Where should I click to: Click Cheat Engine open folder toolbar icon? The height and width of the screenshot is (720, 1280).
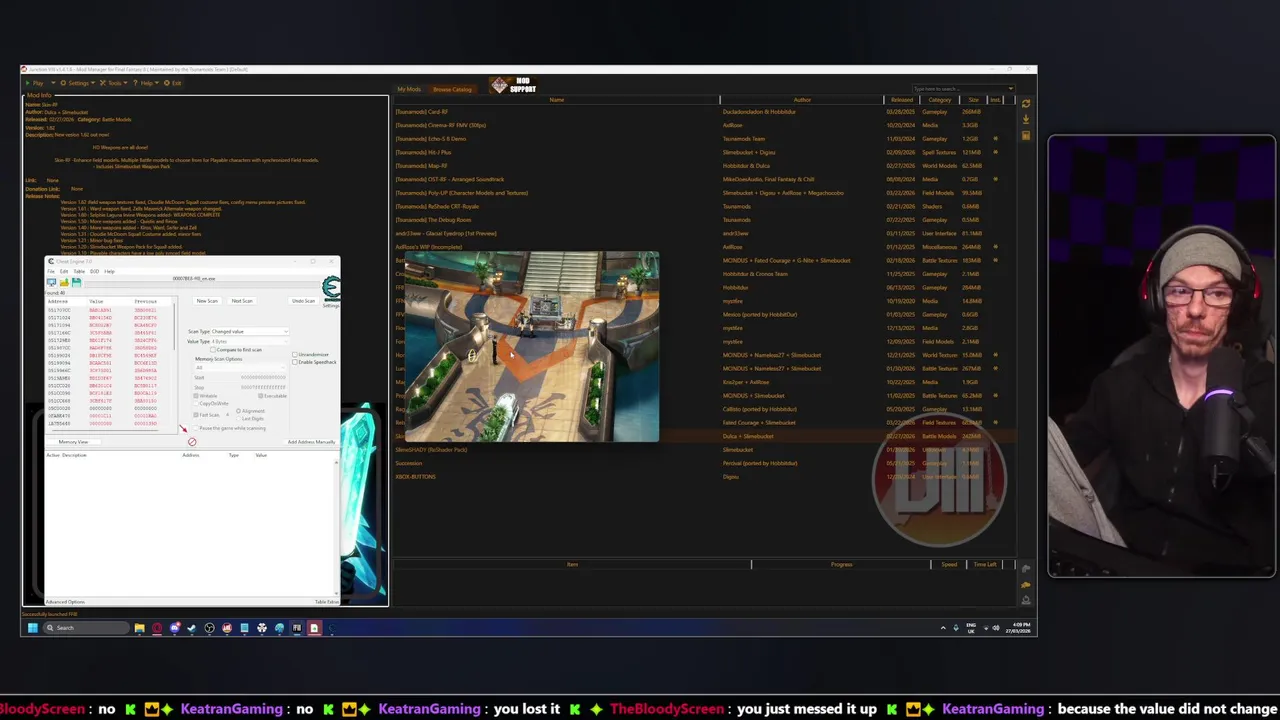[x=64, y=283]
